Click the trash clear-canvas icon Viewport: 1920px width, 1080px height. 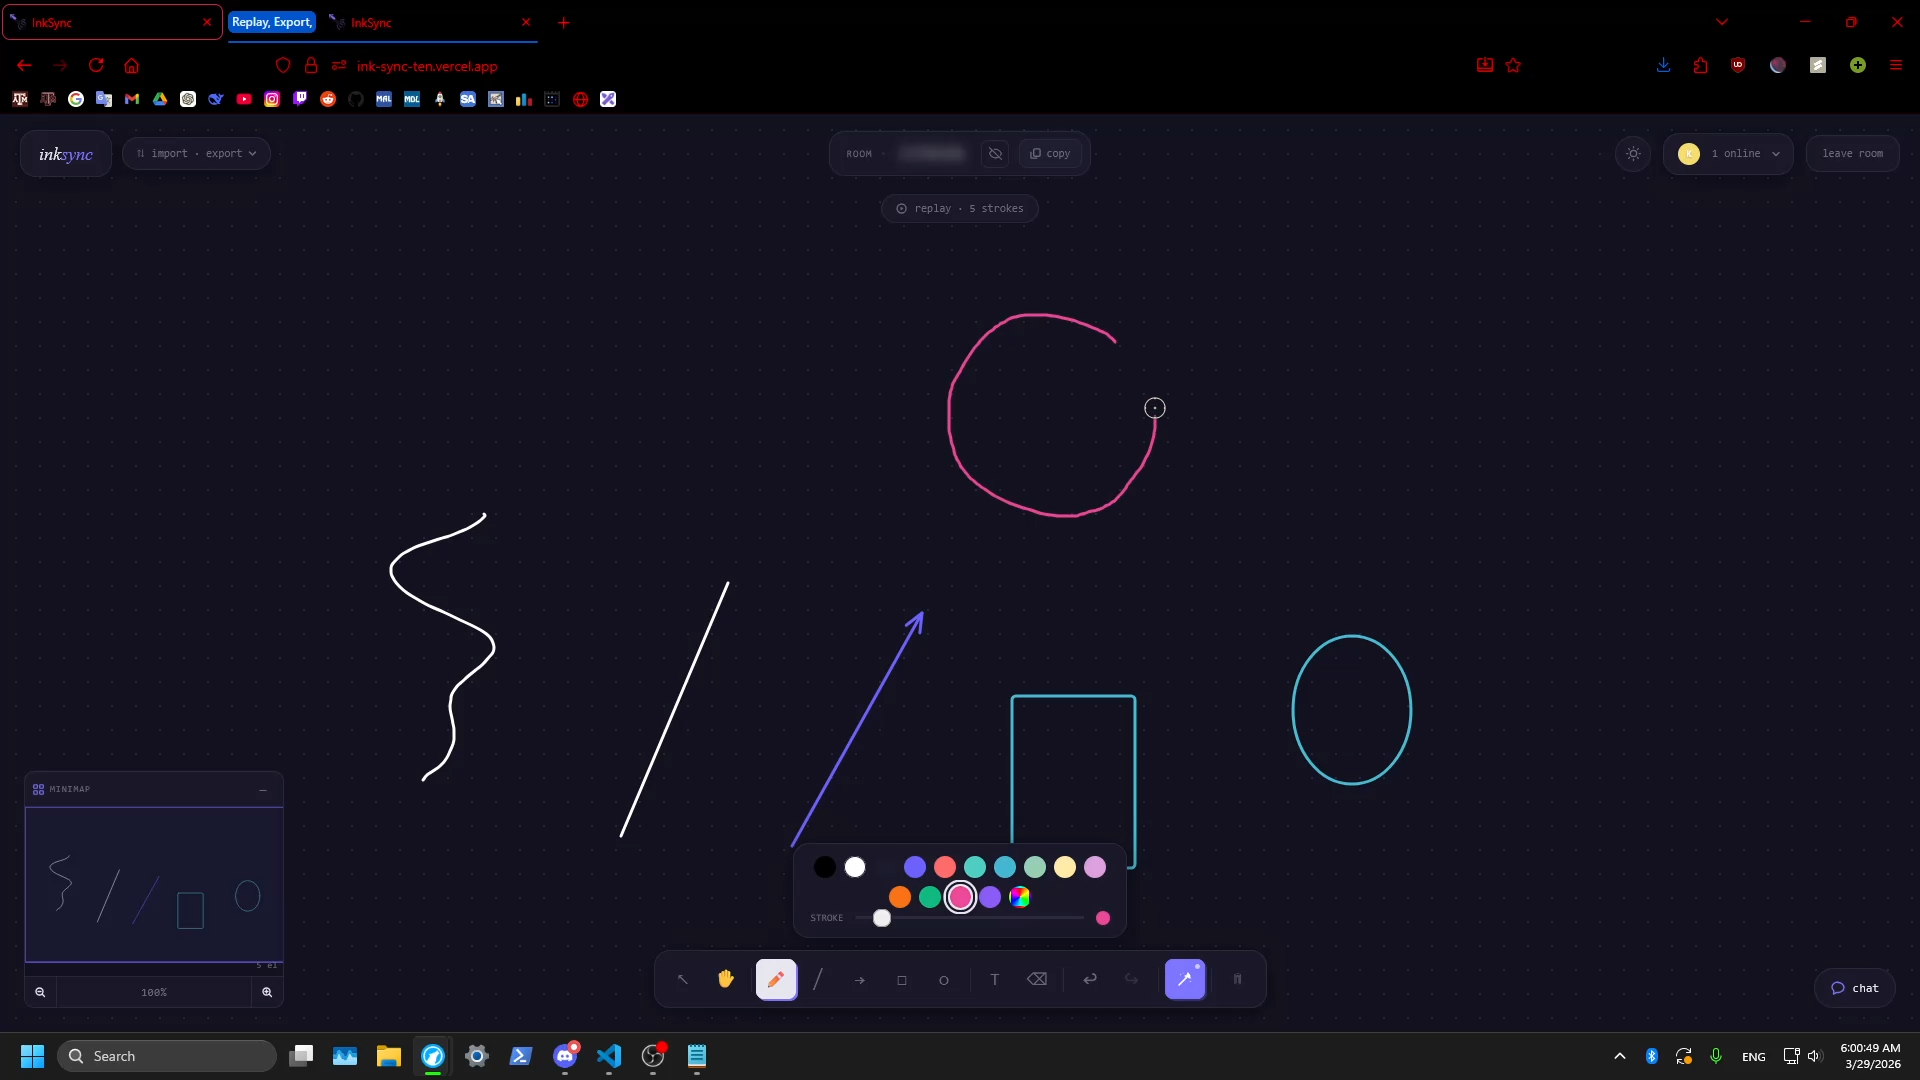pyautogui.click(x=1237, y=980)
